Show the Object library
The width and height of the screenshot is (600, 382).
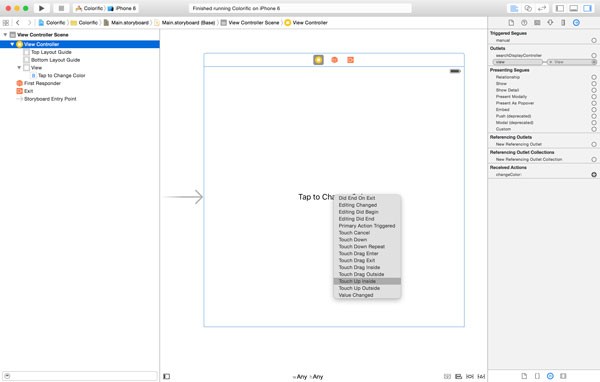[x=550, y=376]
